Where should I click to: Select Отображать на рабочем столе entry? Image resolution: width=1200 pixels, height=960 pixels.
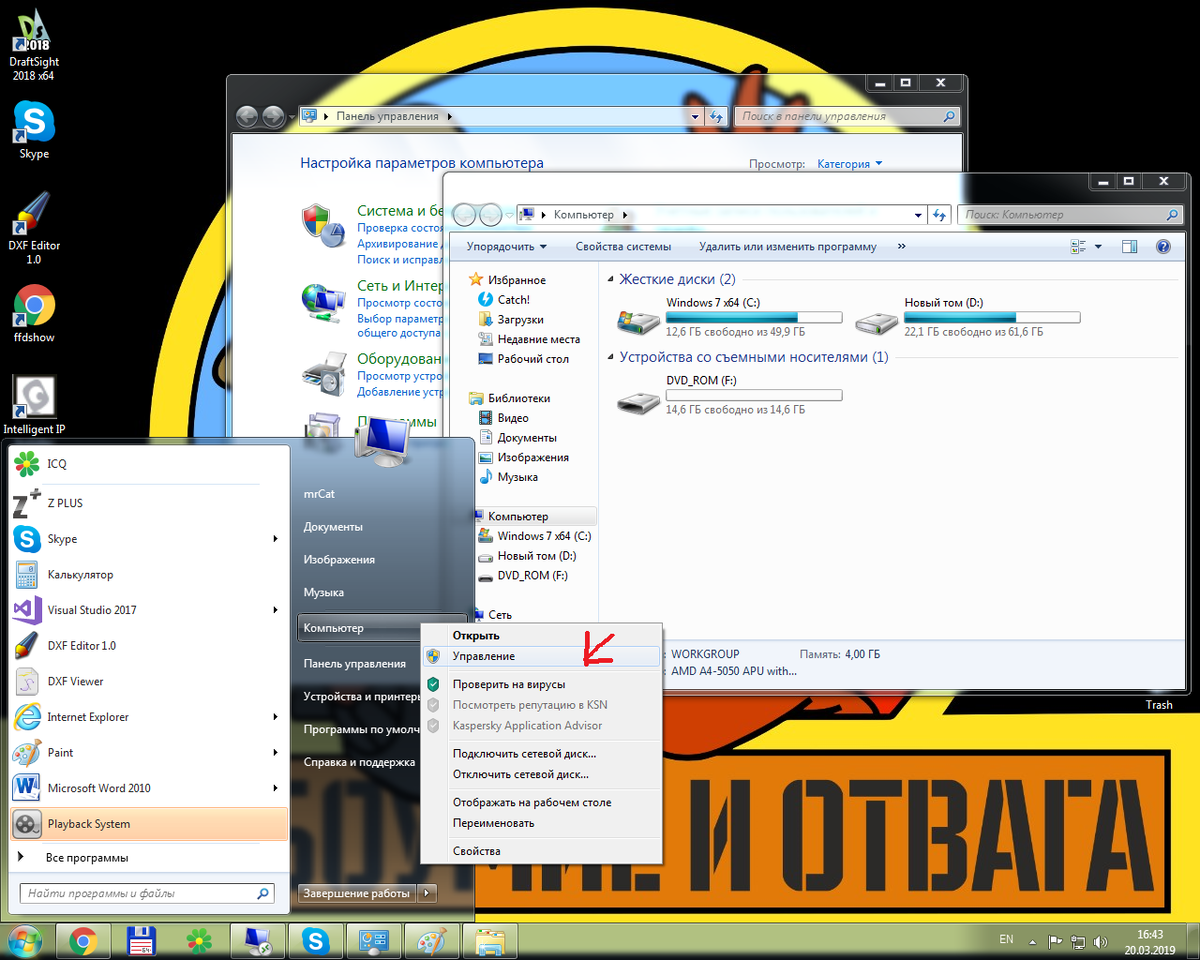[540, 802]
